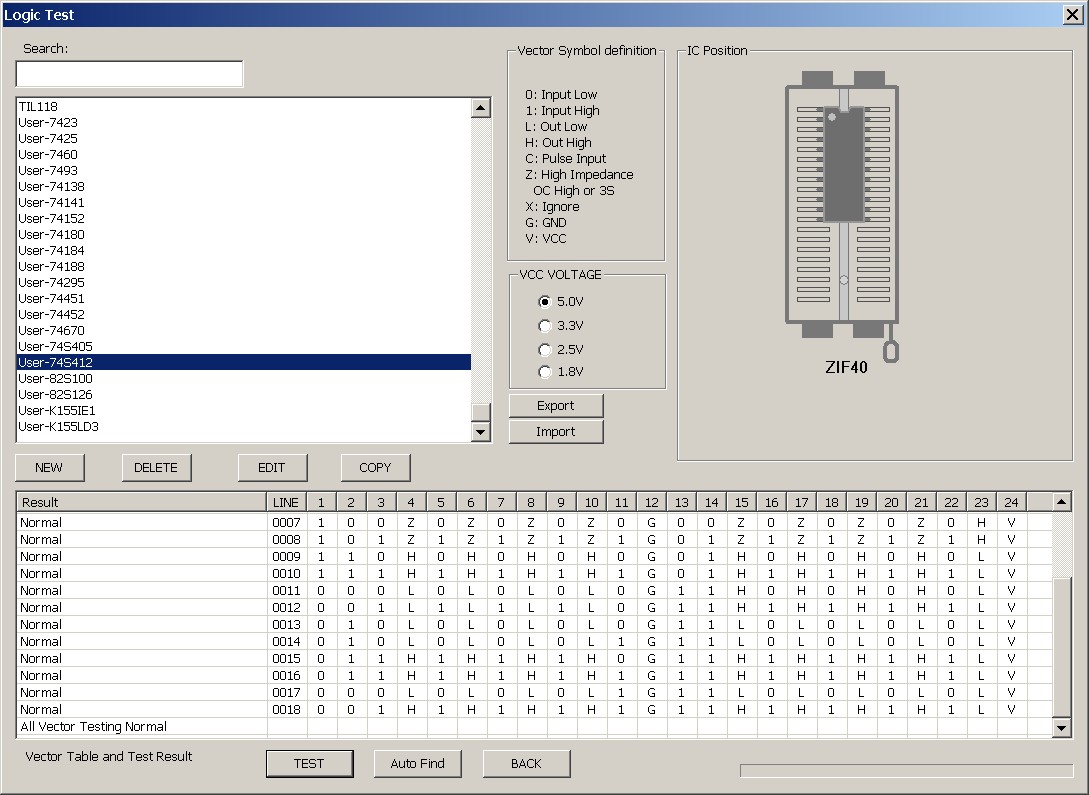The width and height of the screenshot is (1089, 795).
Task: Close the Logic Test window
Action: (x=1071, y=14)
